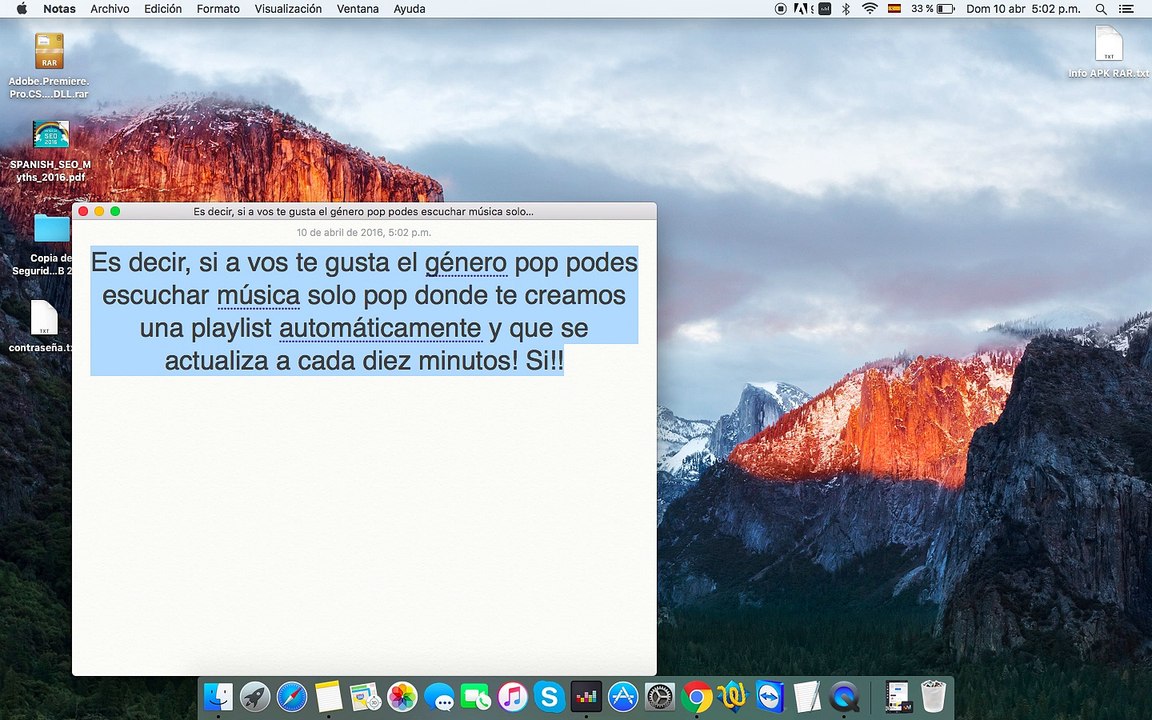Open Safari compass icon in Dock
The width and height of the screenshot is (1152, 720).
point(292,696)
